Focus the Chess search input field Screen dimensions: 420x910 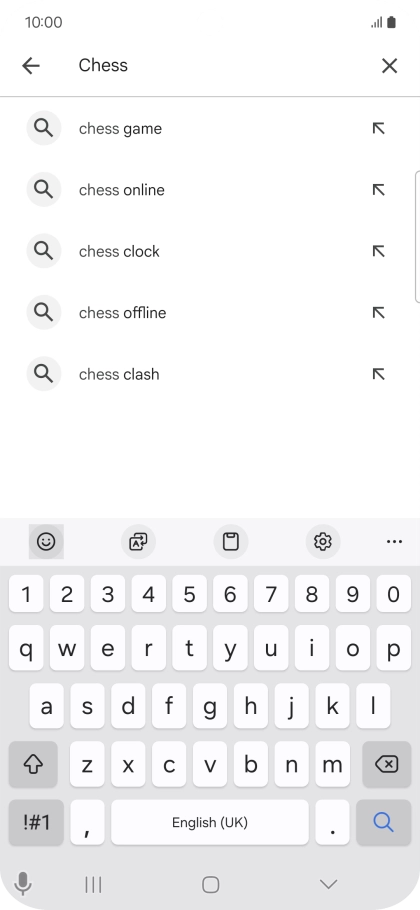220,66
